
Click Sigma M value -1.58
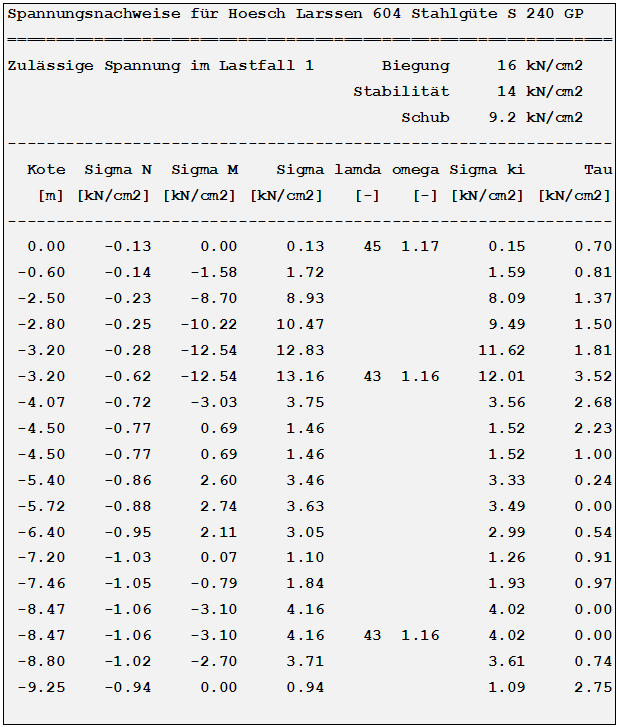(214, 272)
